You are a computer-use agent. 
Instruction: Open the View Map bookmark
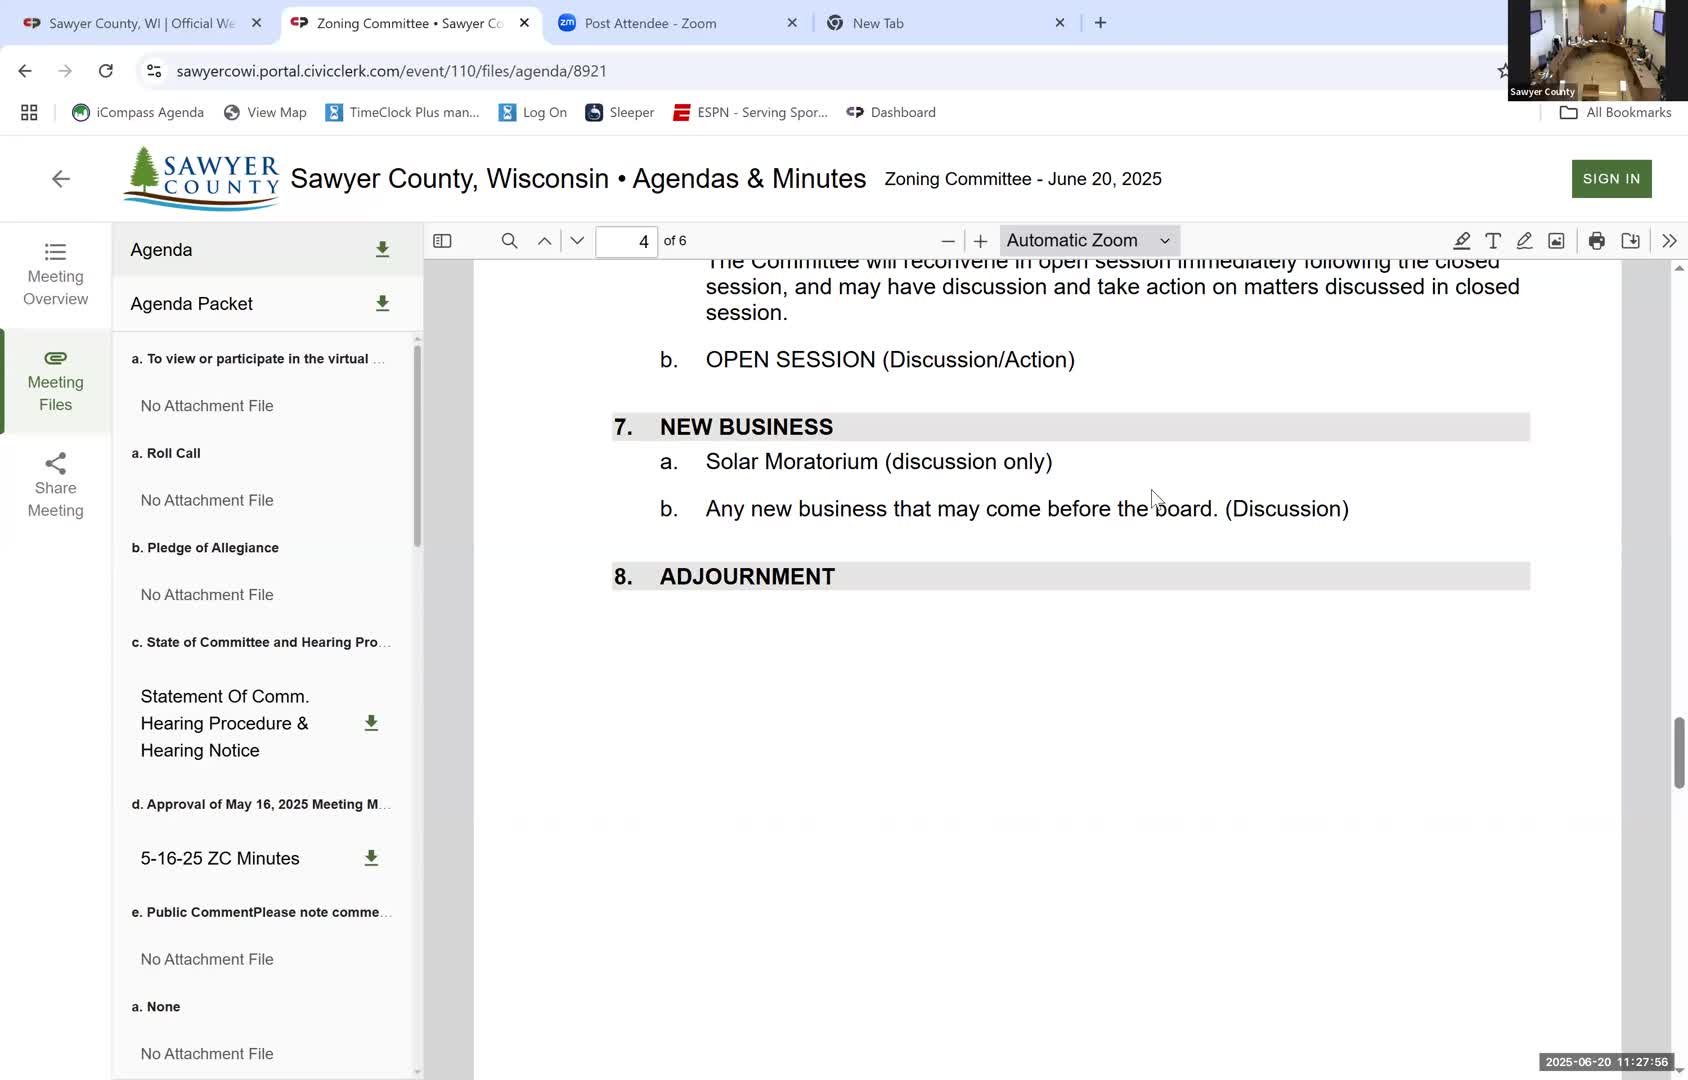(265, 113)
